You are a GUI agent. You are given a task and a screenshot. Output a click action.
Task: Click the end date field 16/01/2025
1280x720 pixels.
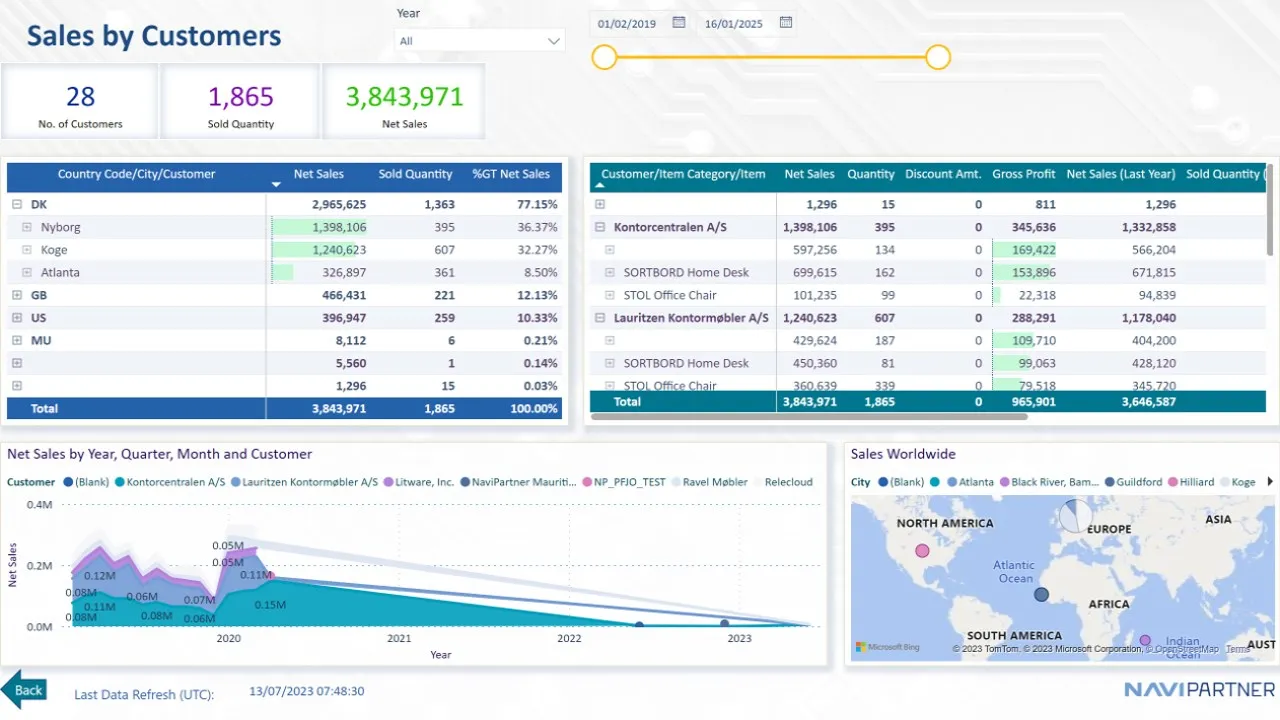(x=734, y=23)
